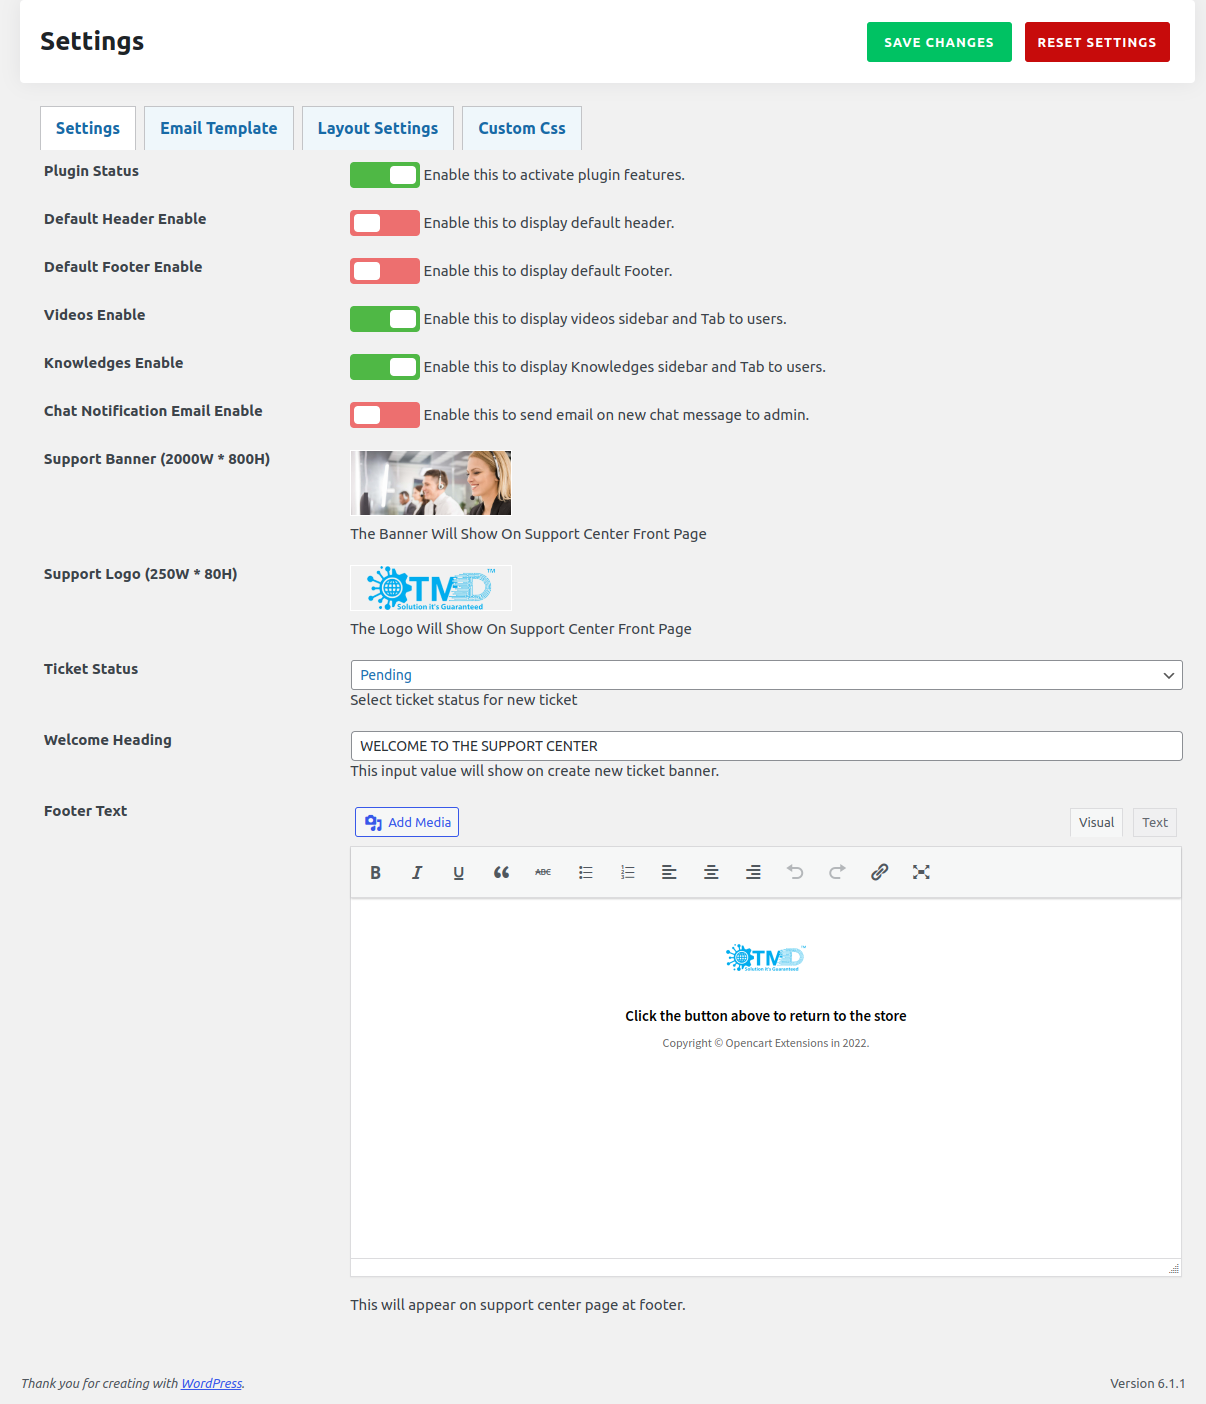Open Custom Css tab

coord(522,128)
